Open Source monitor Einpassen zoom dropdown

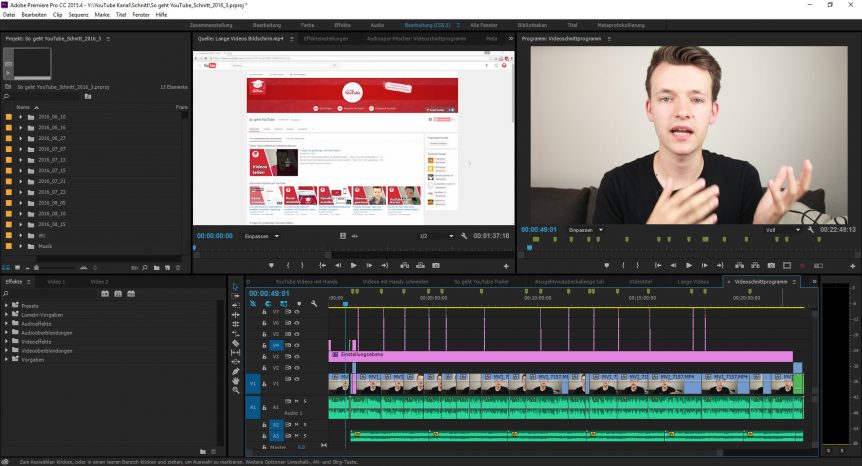pos(262,236)
